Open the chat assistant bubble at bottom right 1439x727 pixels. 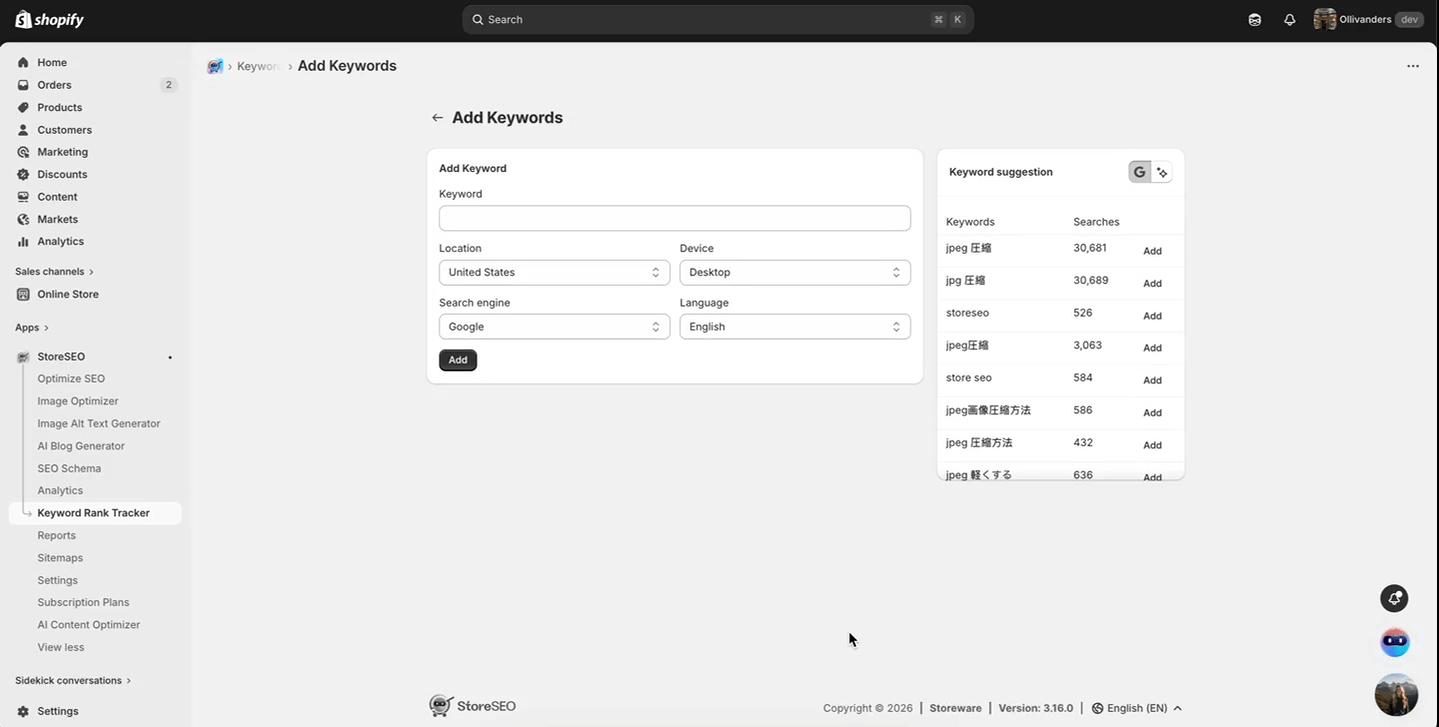[x=1394, y=641]
